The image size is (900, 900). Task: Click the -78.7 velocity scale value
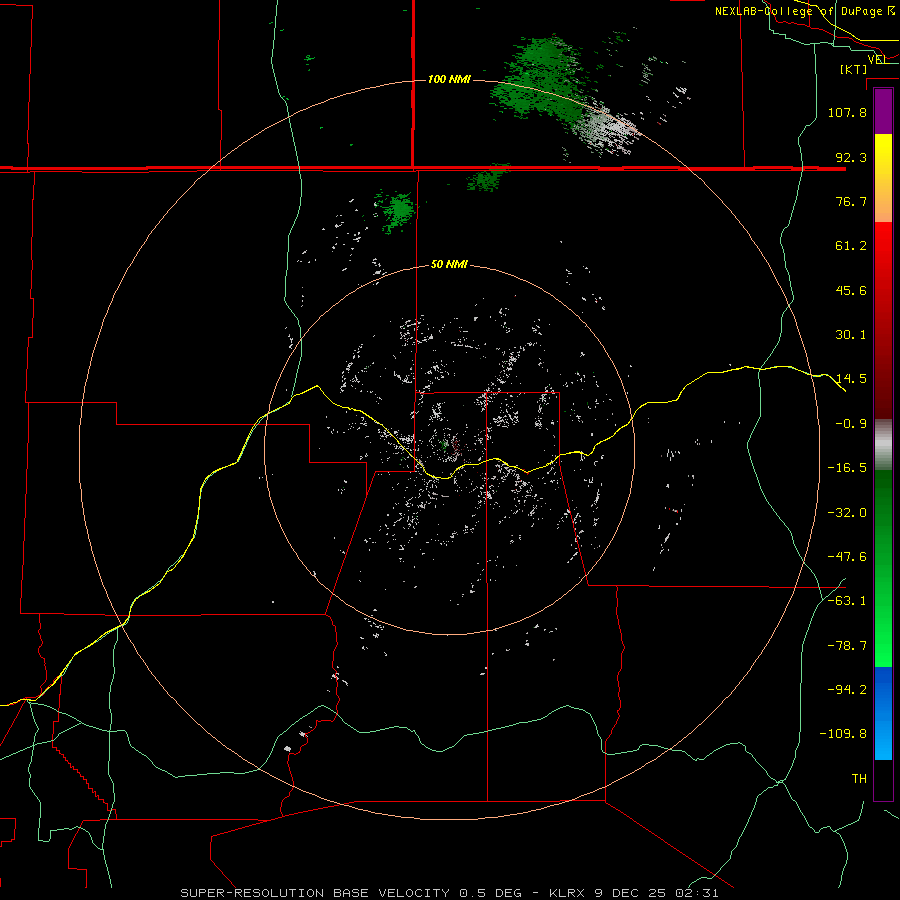point(847,646)
